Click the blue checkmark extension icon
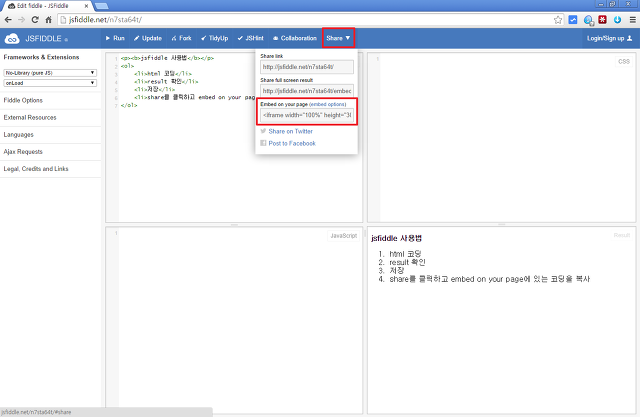Viewport: 640px width, 417px height. [573, 20]
